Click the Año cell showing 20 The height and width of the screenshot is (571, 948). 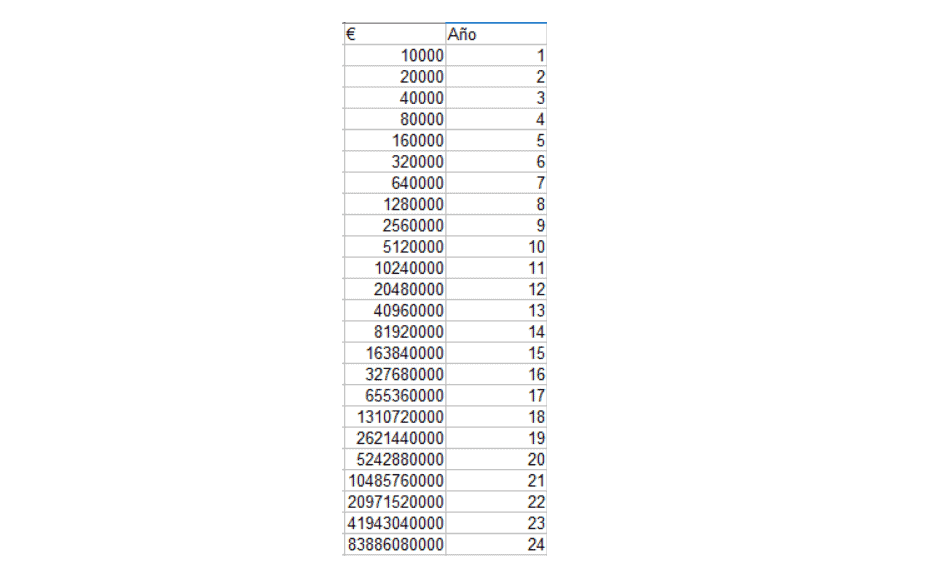pyautogui.click(x=496, y=459)
